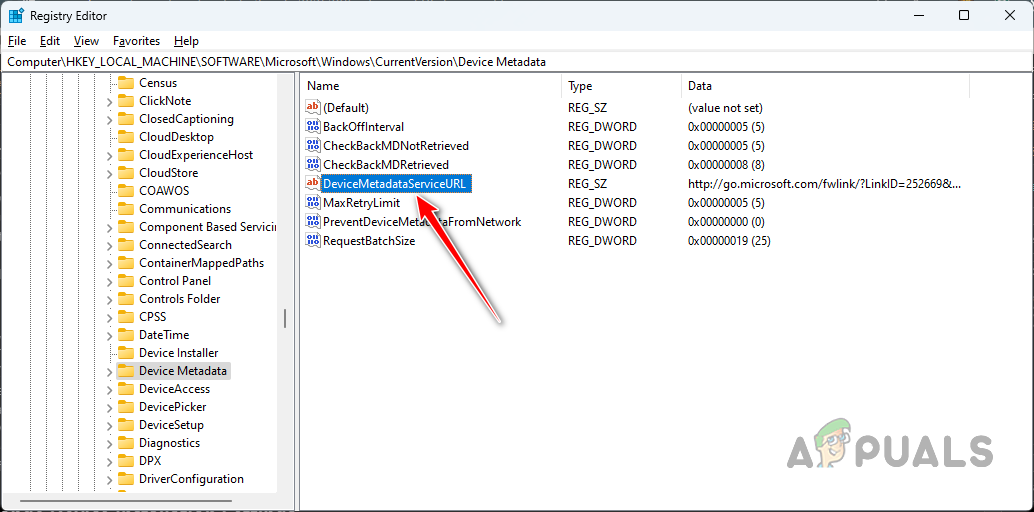Expand the DateTime key chevron
The image size is (1034, 512).
pyautogui.click(x=109, y=335)
